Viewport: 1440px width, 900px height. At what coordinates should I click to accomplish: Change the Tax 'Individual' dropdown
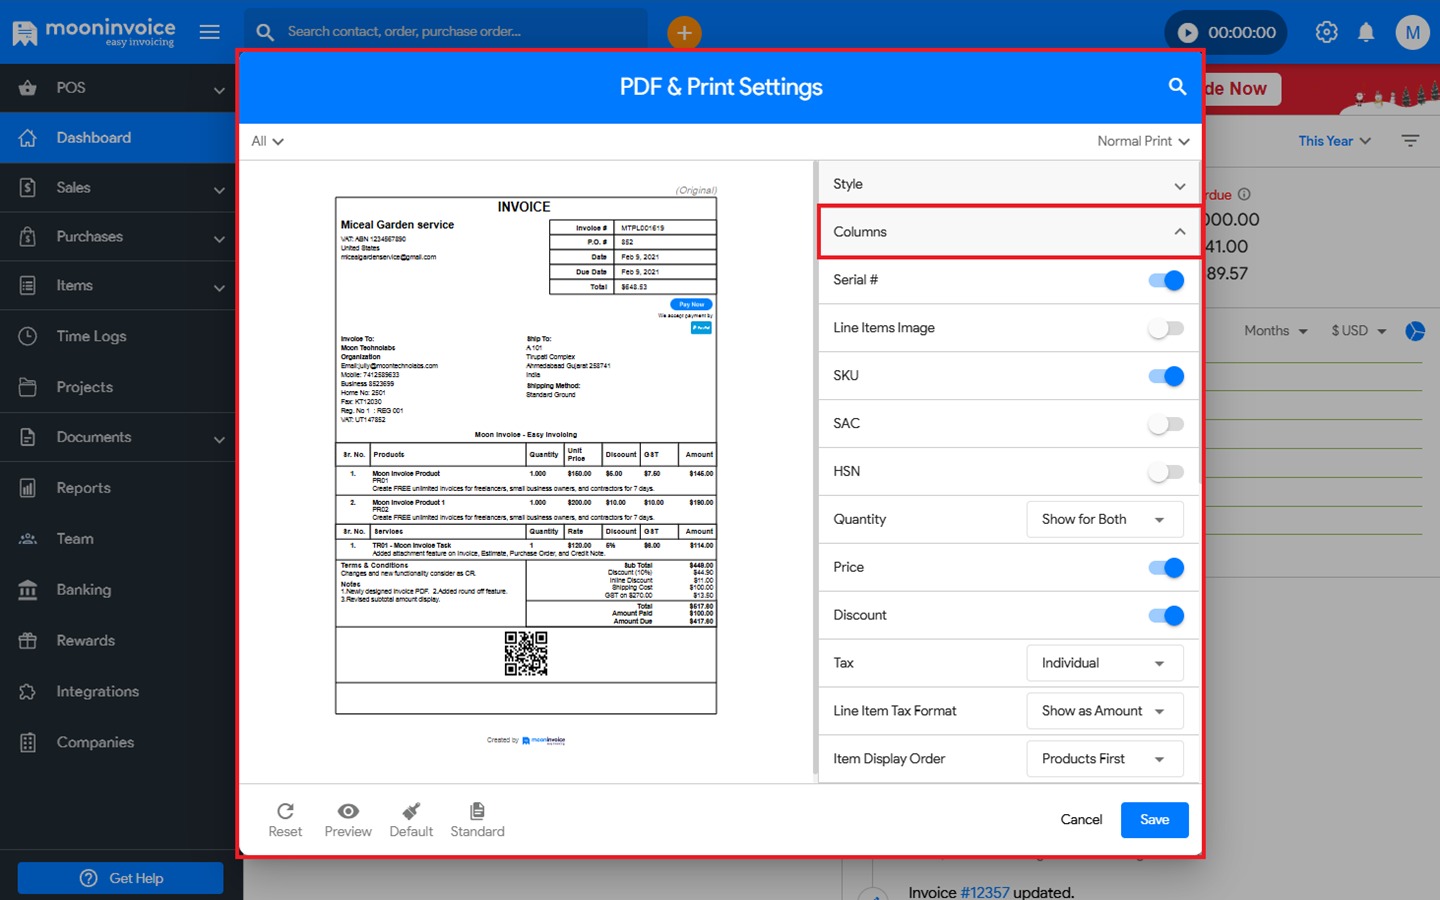coord(1104,662)
